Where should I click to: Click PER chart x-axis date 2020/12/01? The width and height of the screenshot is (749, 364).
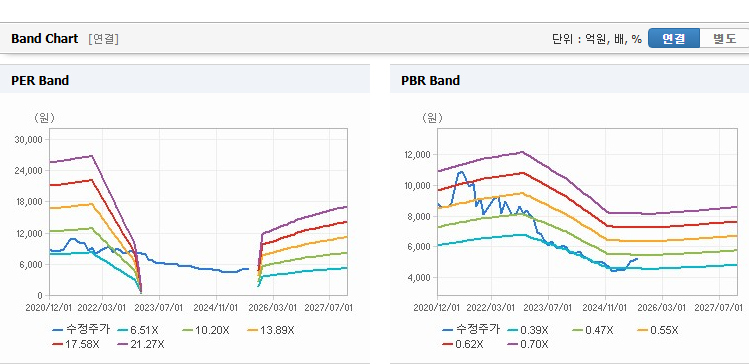point(49,307)
